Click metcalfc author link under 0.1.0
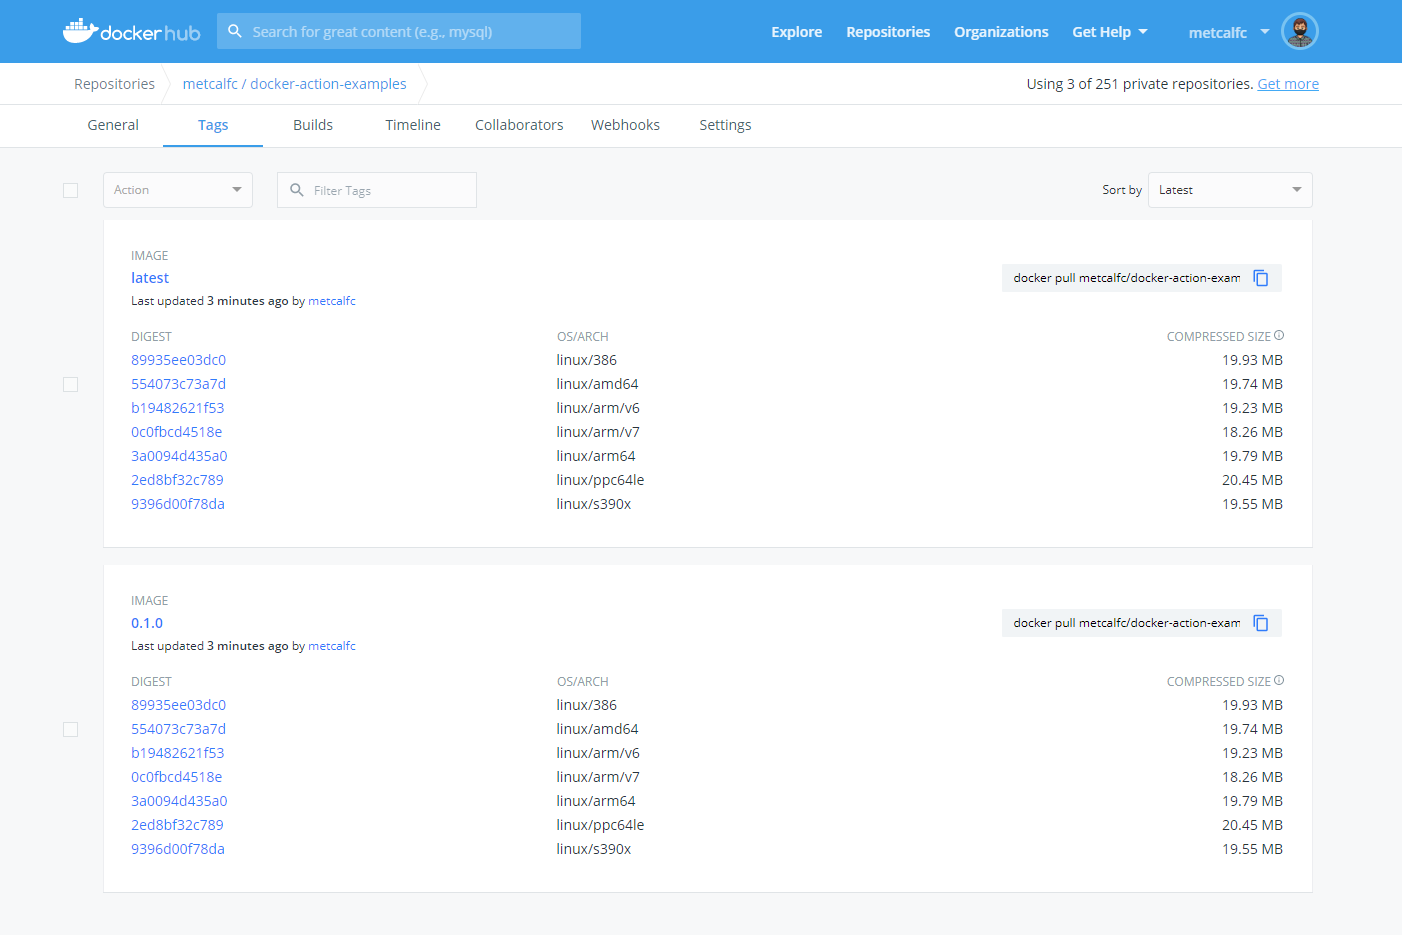This screenshot has width=1402, height=935. tap(332, 646)
